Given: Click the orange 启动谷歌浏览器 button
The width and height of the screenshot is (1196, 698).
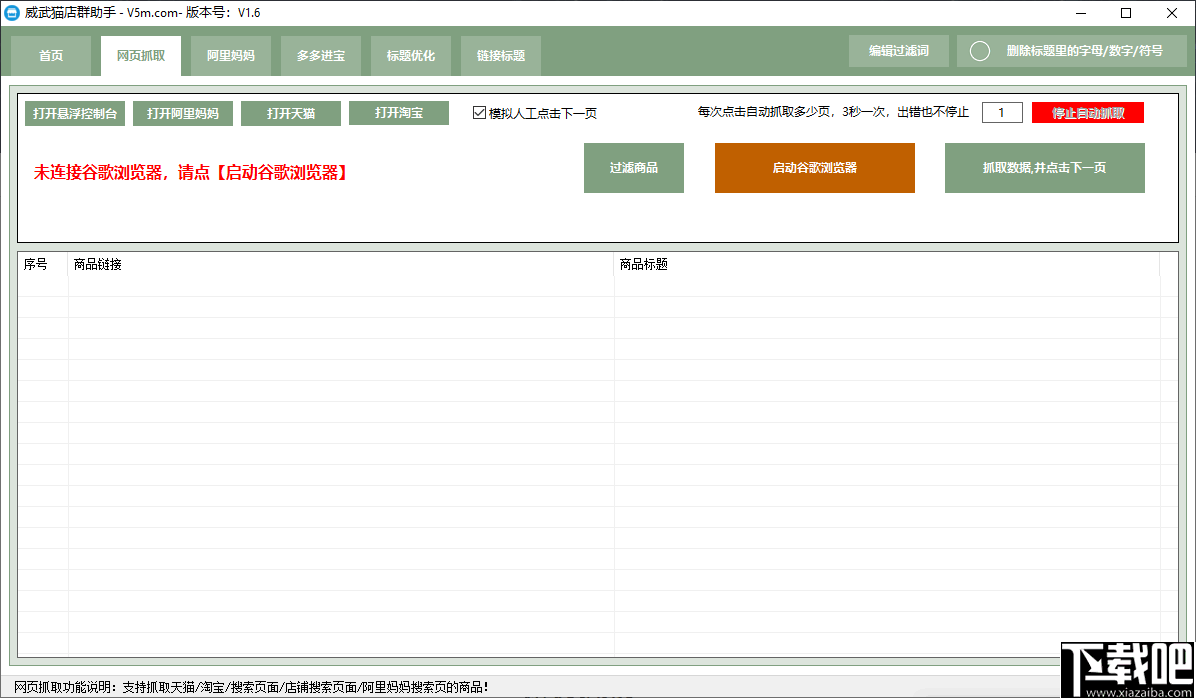Looking at the screenshot, I should tap(815, 168).
